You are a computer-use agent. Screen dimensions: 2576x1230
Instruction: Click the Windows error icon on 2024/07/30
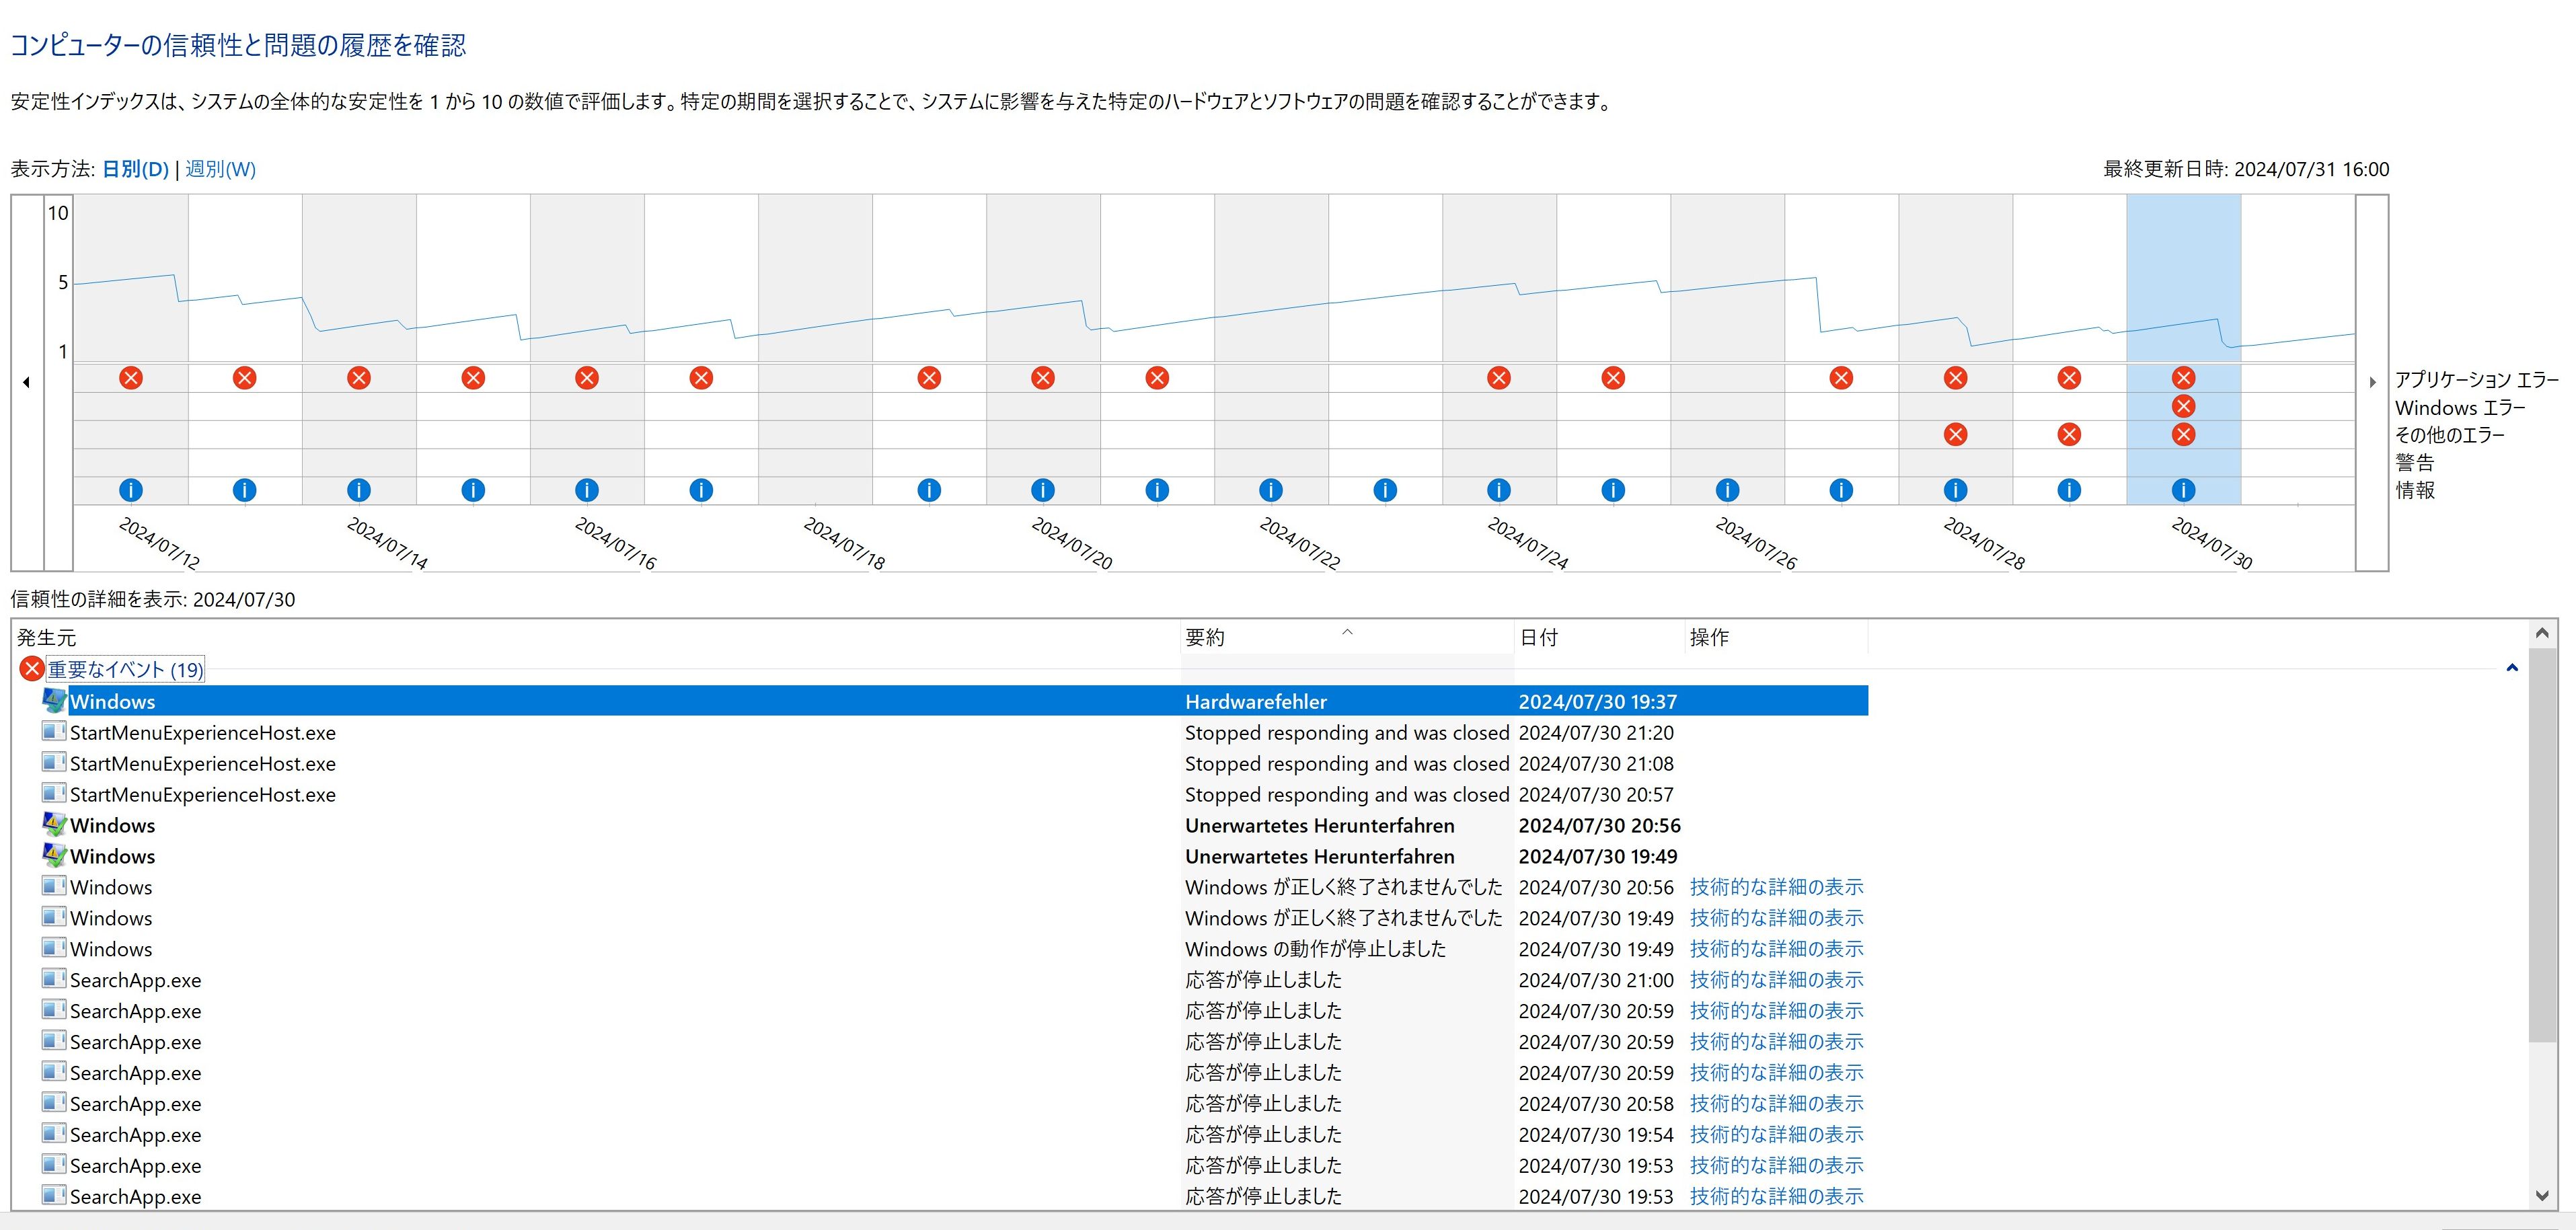(x=2183, y=406)
